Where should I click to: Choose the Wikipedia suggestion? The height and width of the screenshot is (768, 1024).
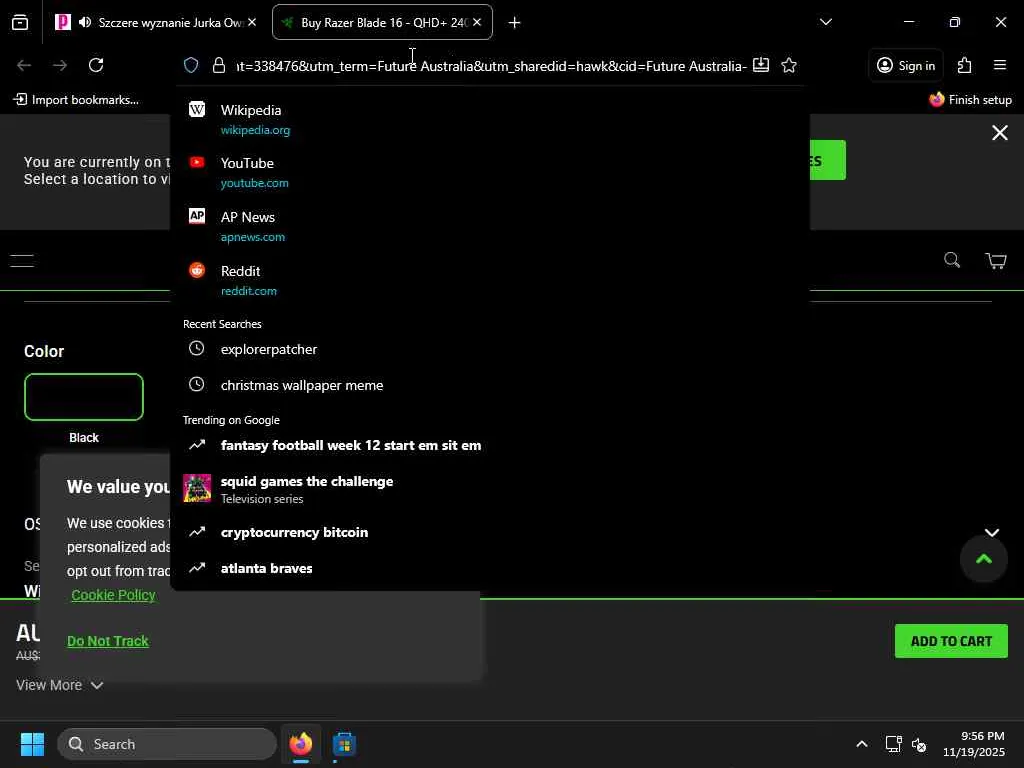pyautogui.click(x=490, y=120)
